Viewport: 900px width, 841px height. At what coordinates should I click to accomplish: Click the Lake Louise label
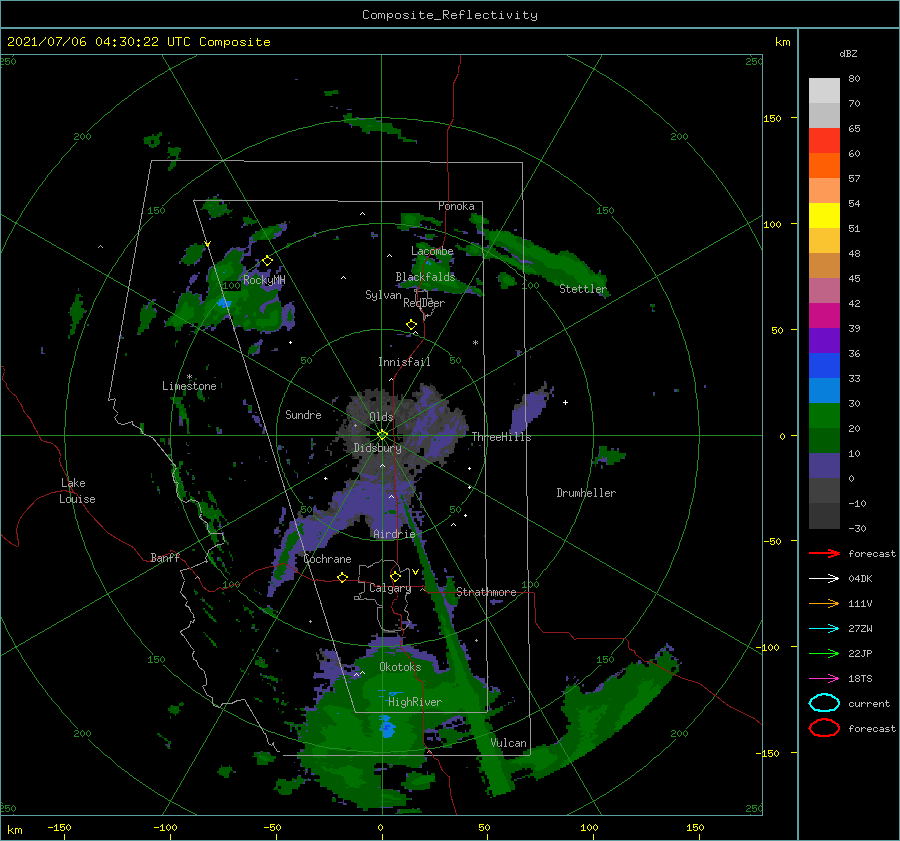point(77,491)
